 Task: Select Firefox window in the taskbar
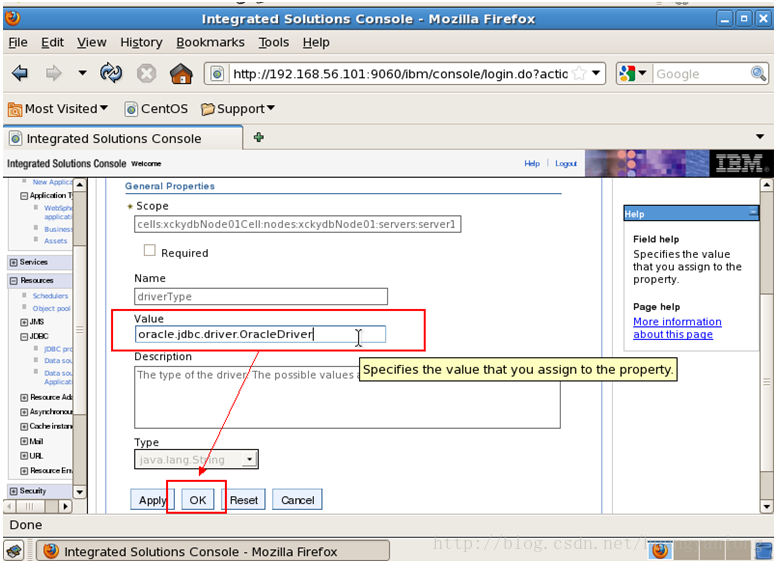(213, 551)
